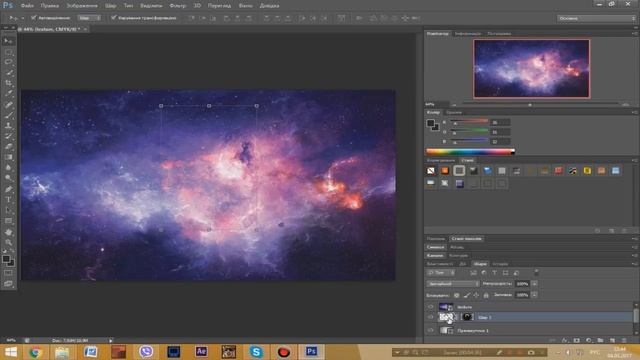640x360 pixels.
Task: Select the Quick Selection tool
Action: [x=9, y=73]
